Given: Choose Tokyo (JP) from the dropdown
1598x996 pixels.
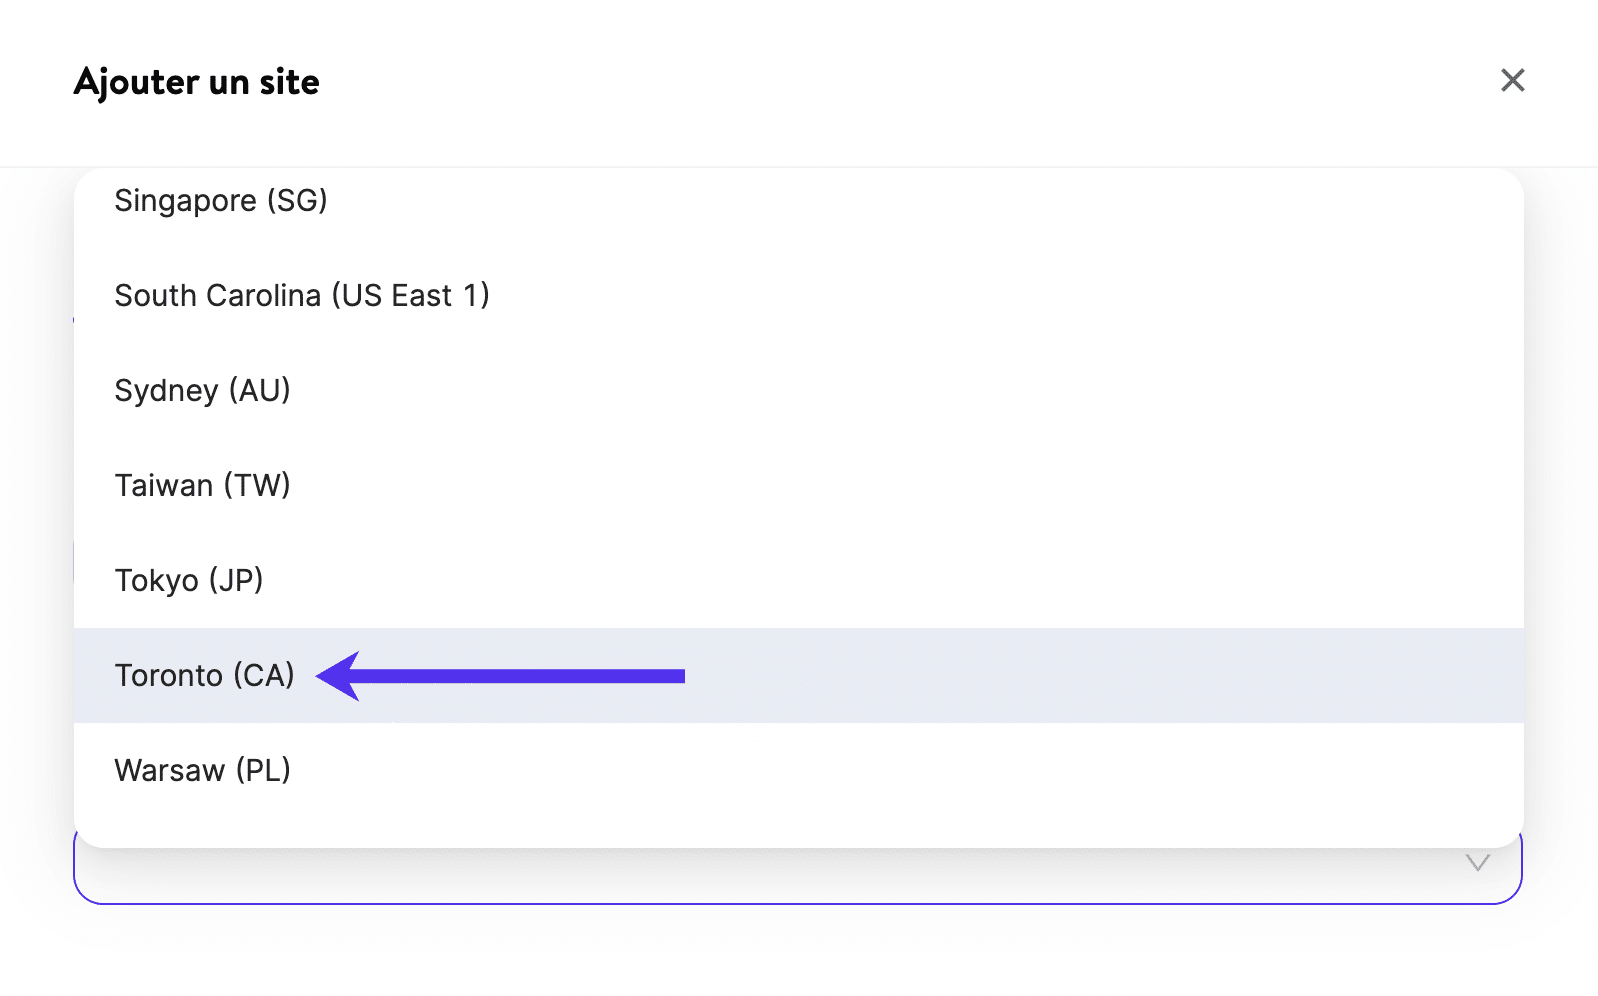Looking at the screenshot, I should pos(189,581).
